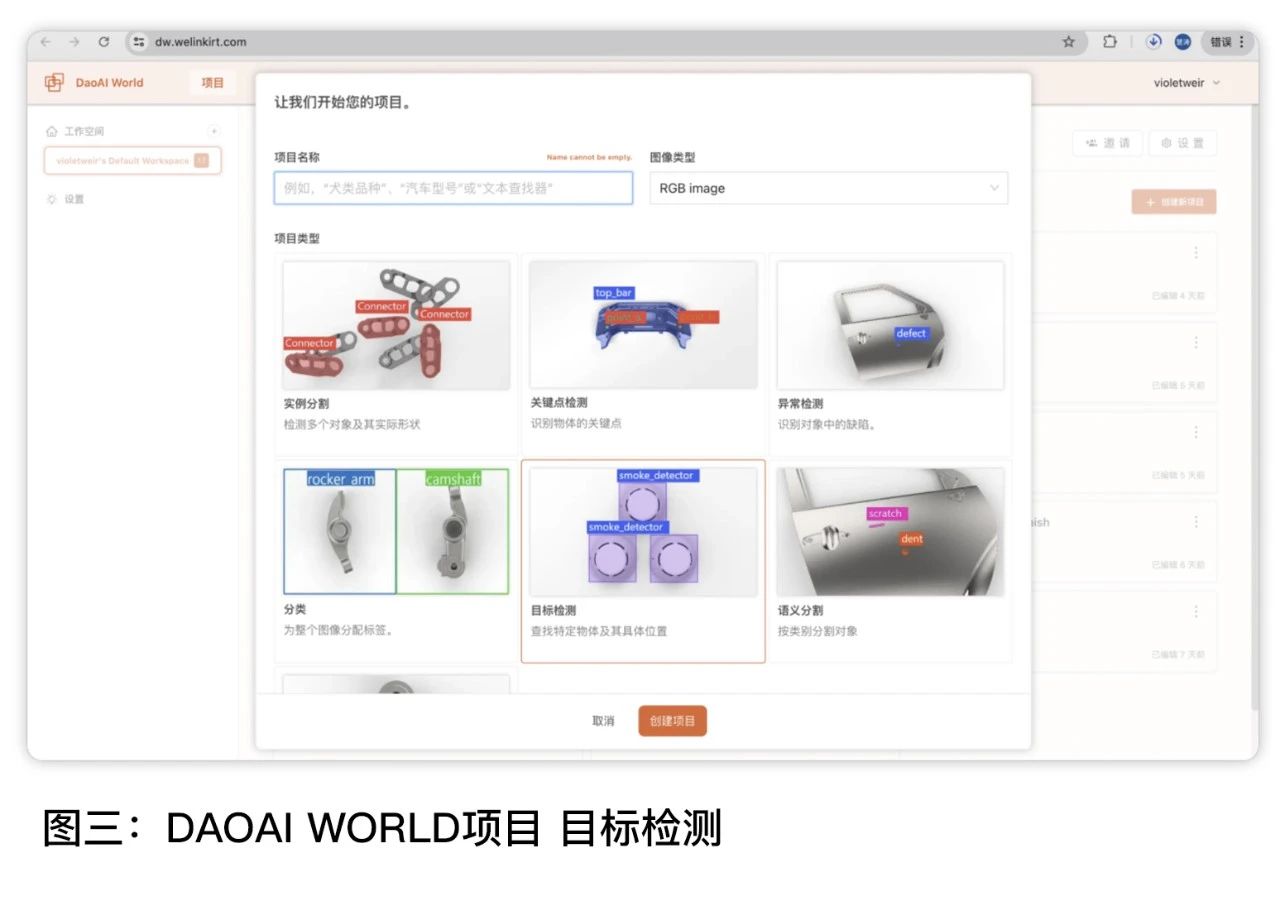Open 设置 in the left sidebar
Viewport: 1280px width, 901px height.
click(x=66, y=199)
